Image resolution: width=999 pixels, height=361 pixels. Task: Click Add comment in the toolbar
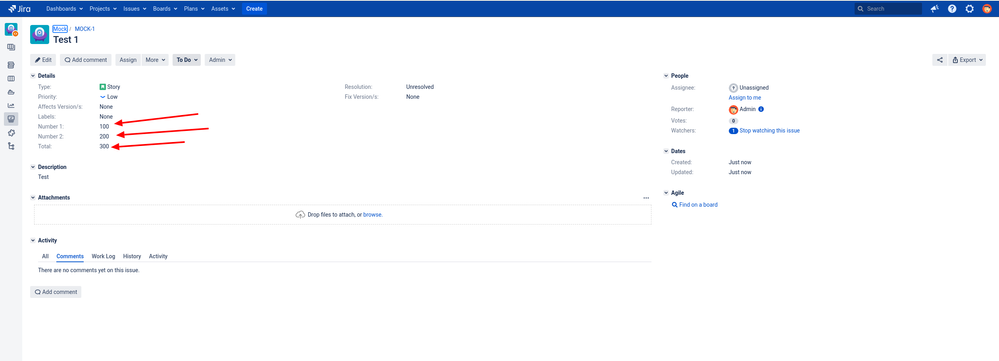[x=85, y=60]
